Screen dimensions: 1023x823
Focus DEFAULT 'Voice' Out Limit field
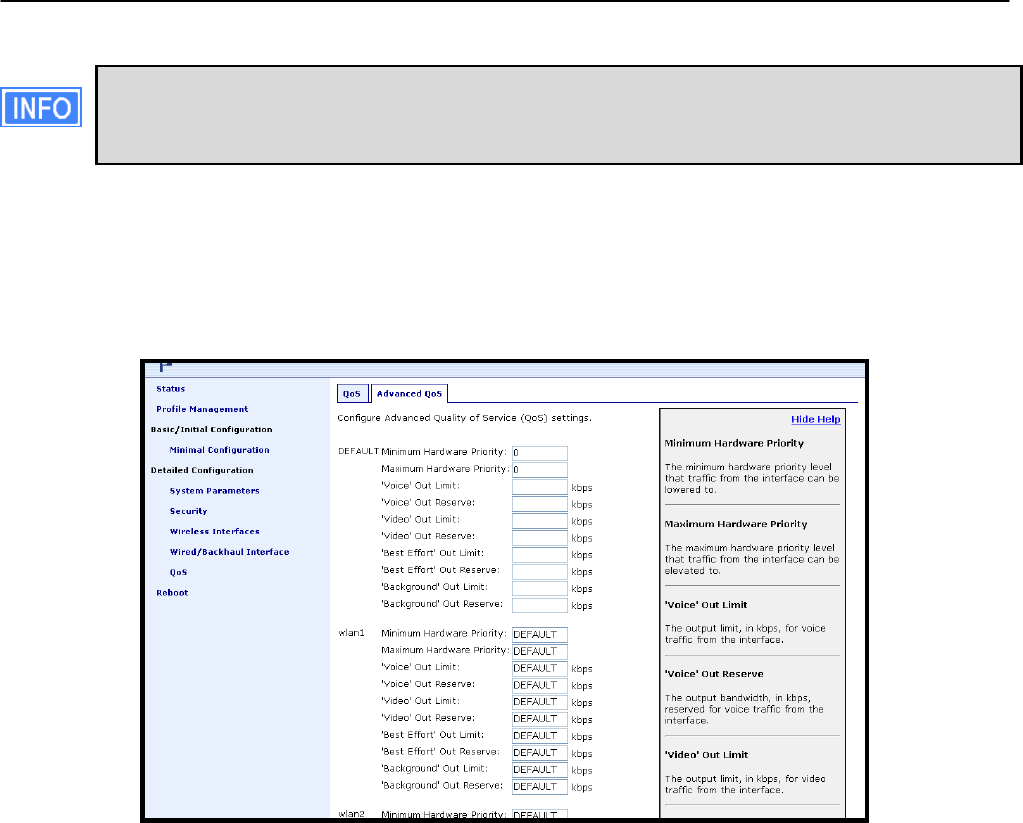coord(540,487)
